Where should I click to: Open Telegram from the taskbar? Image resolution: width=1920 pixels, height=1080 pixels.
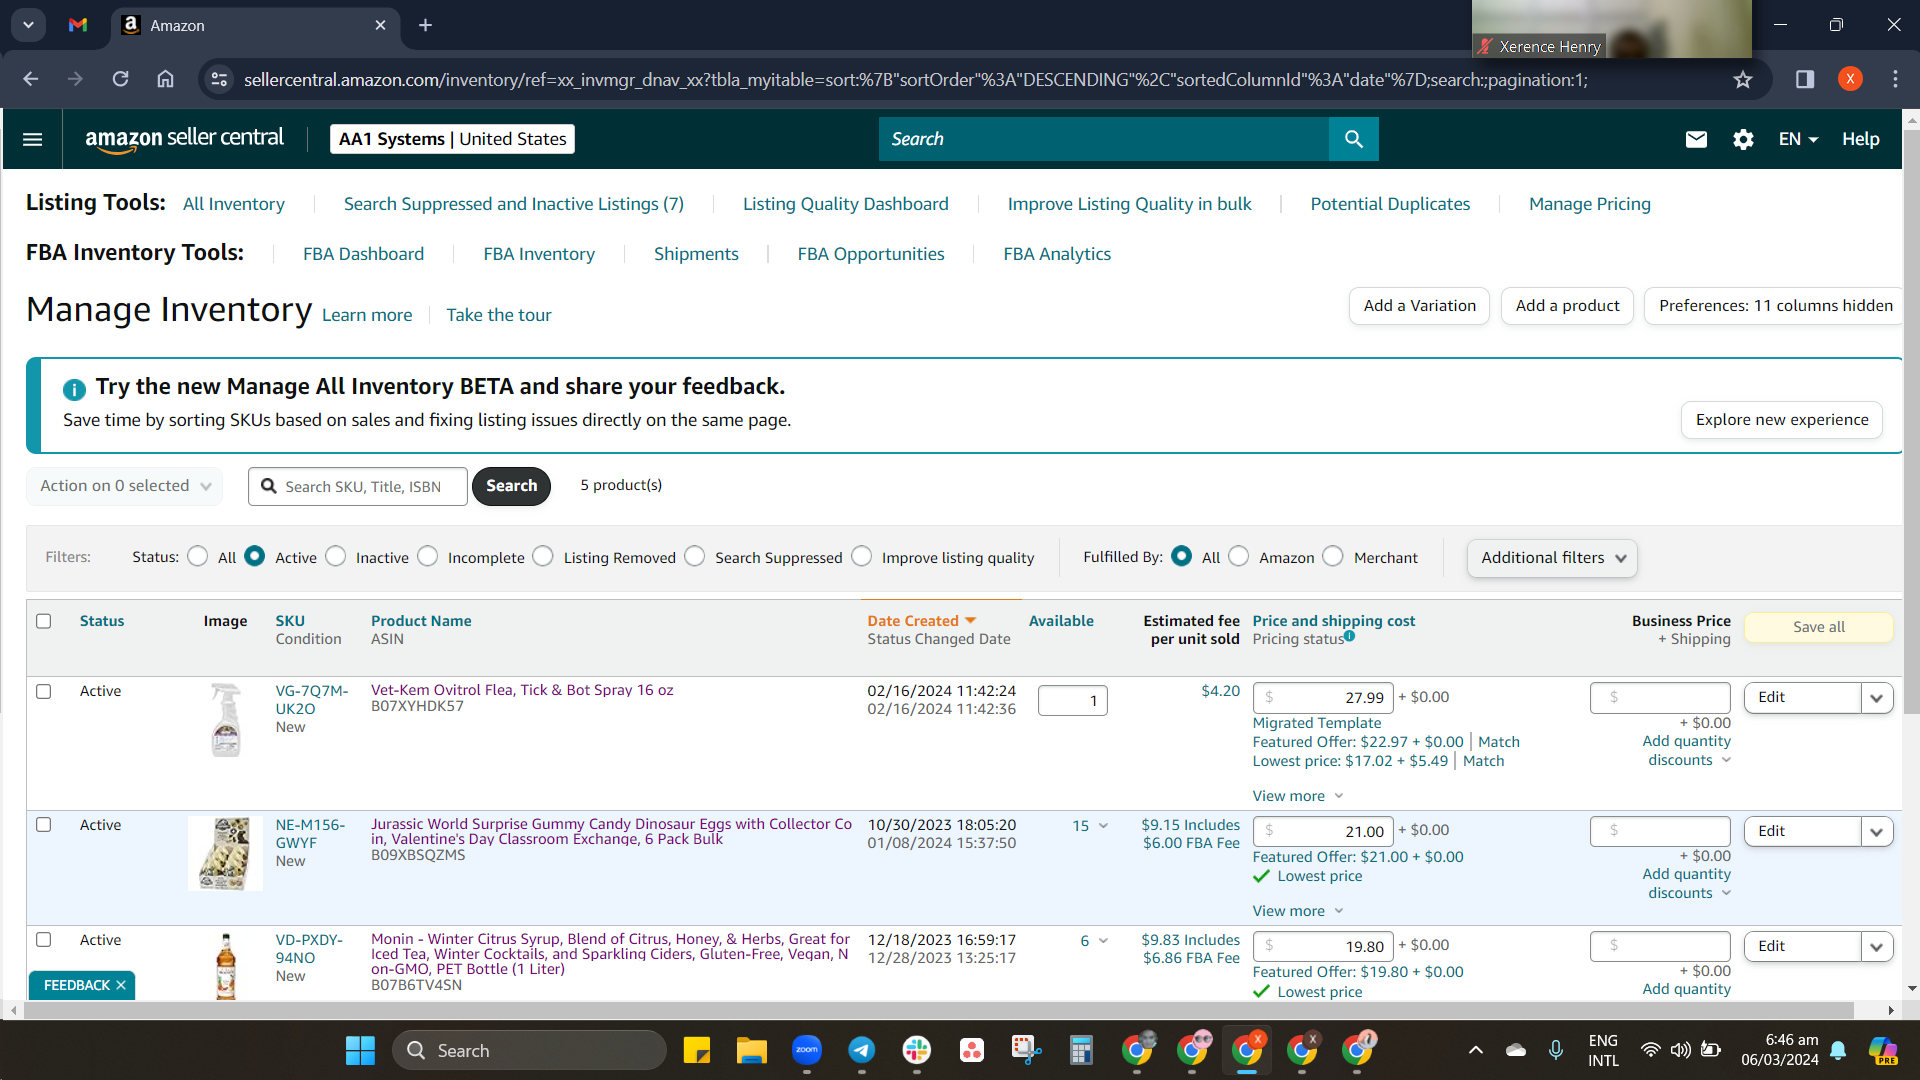coord(862,1050)
